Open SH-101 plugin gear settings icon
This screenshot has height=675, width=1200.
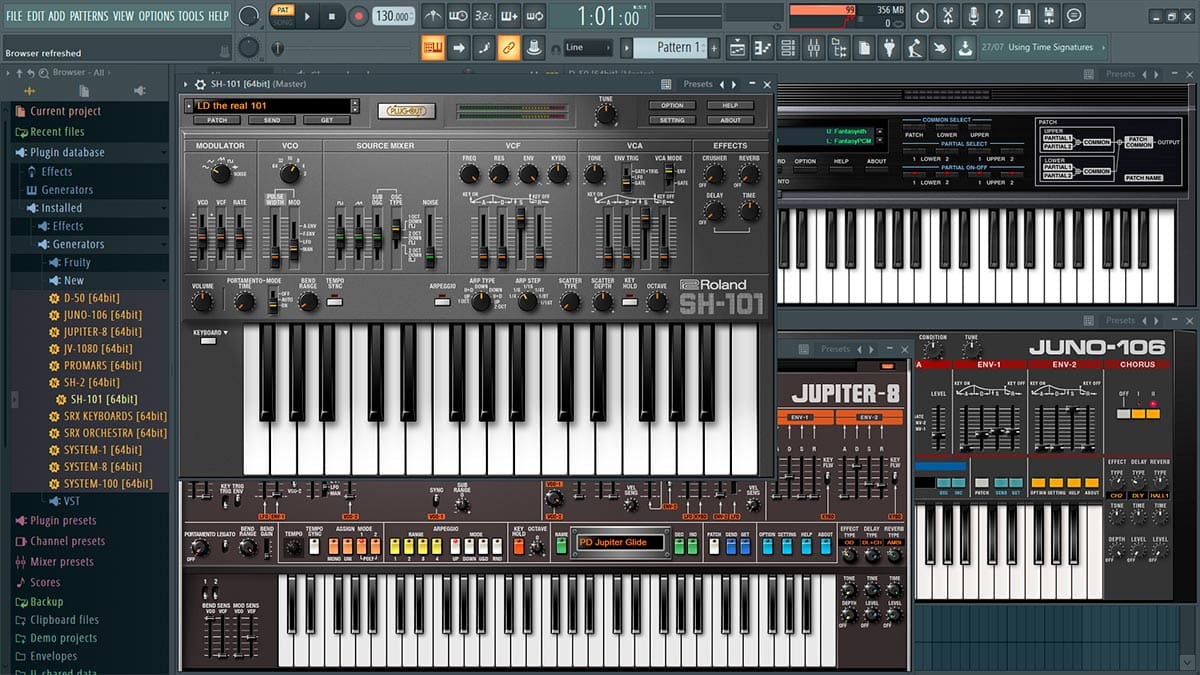click(200, 84)
